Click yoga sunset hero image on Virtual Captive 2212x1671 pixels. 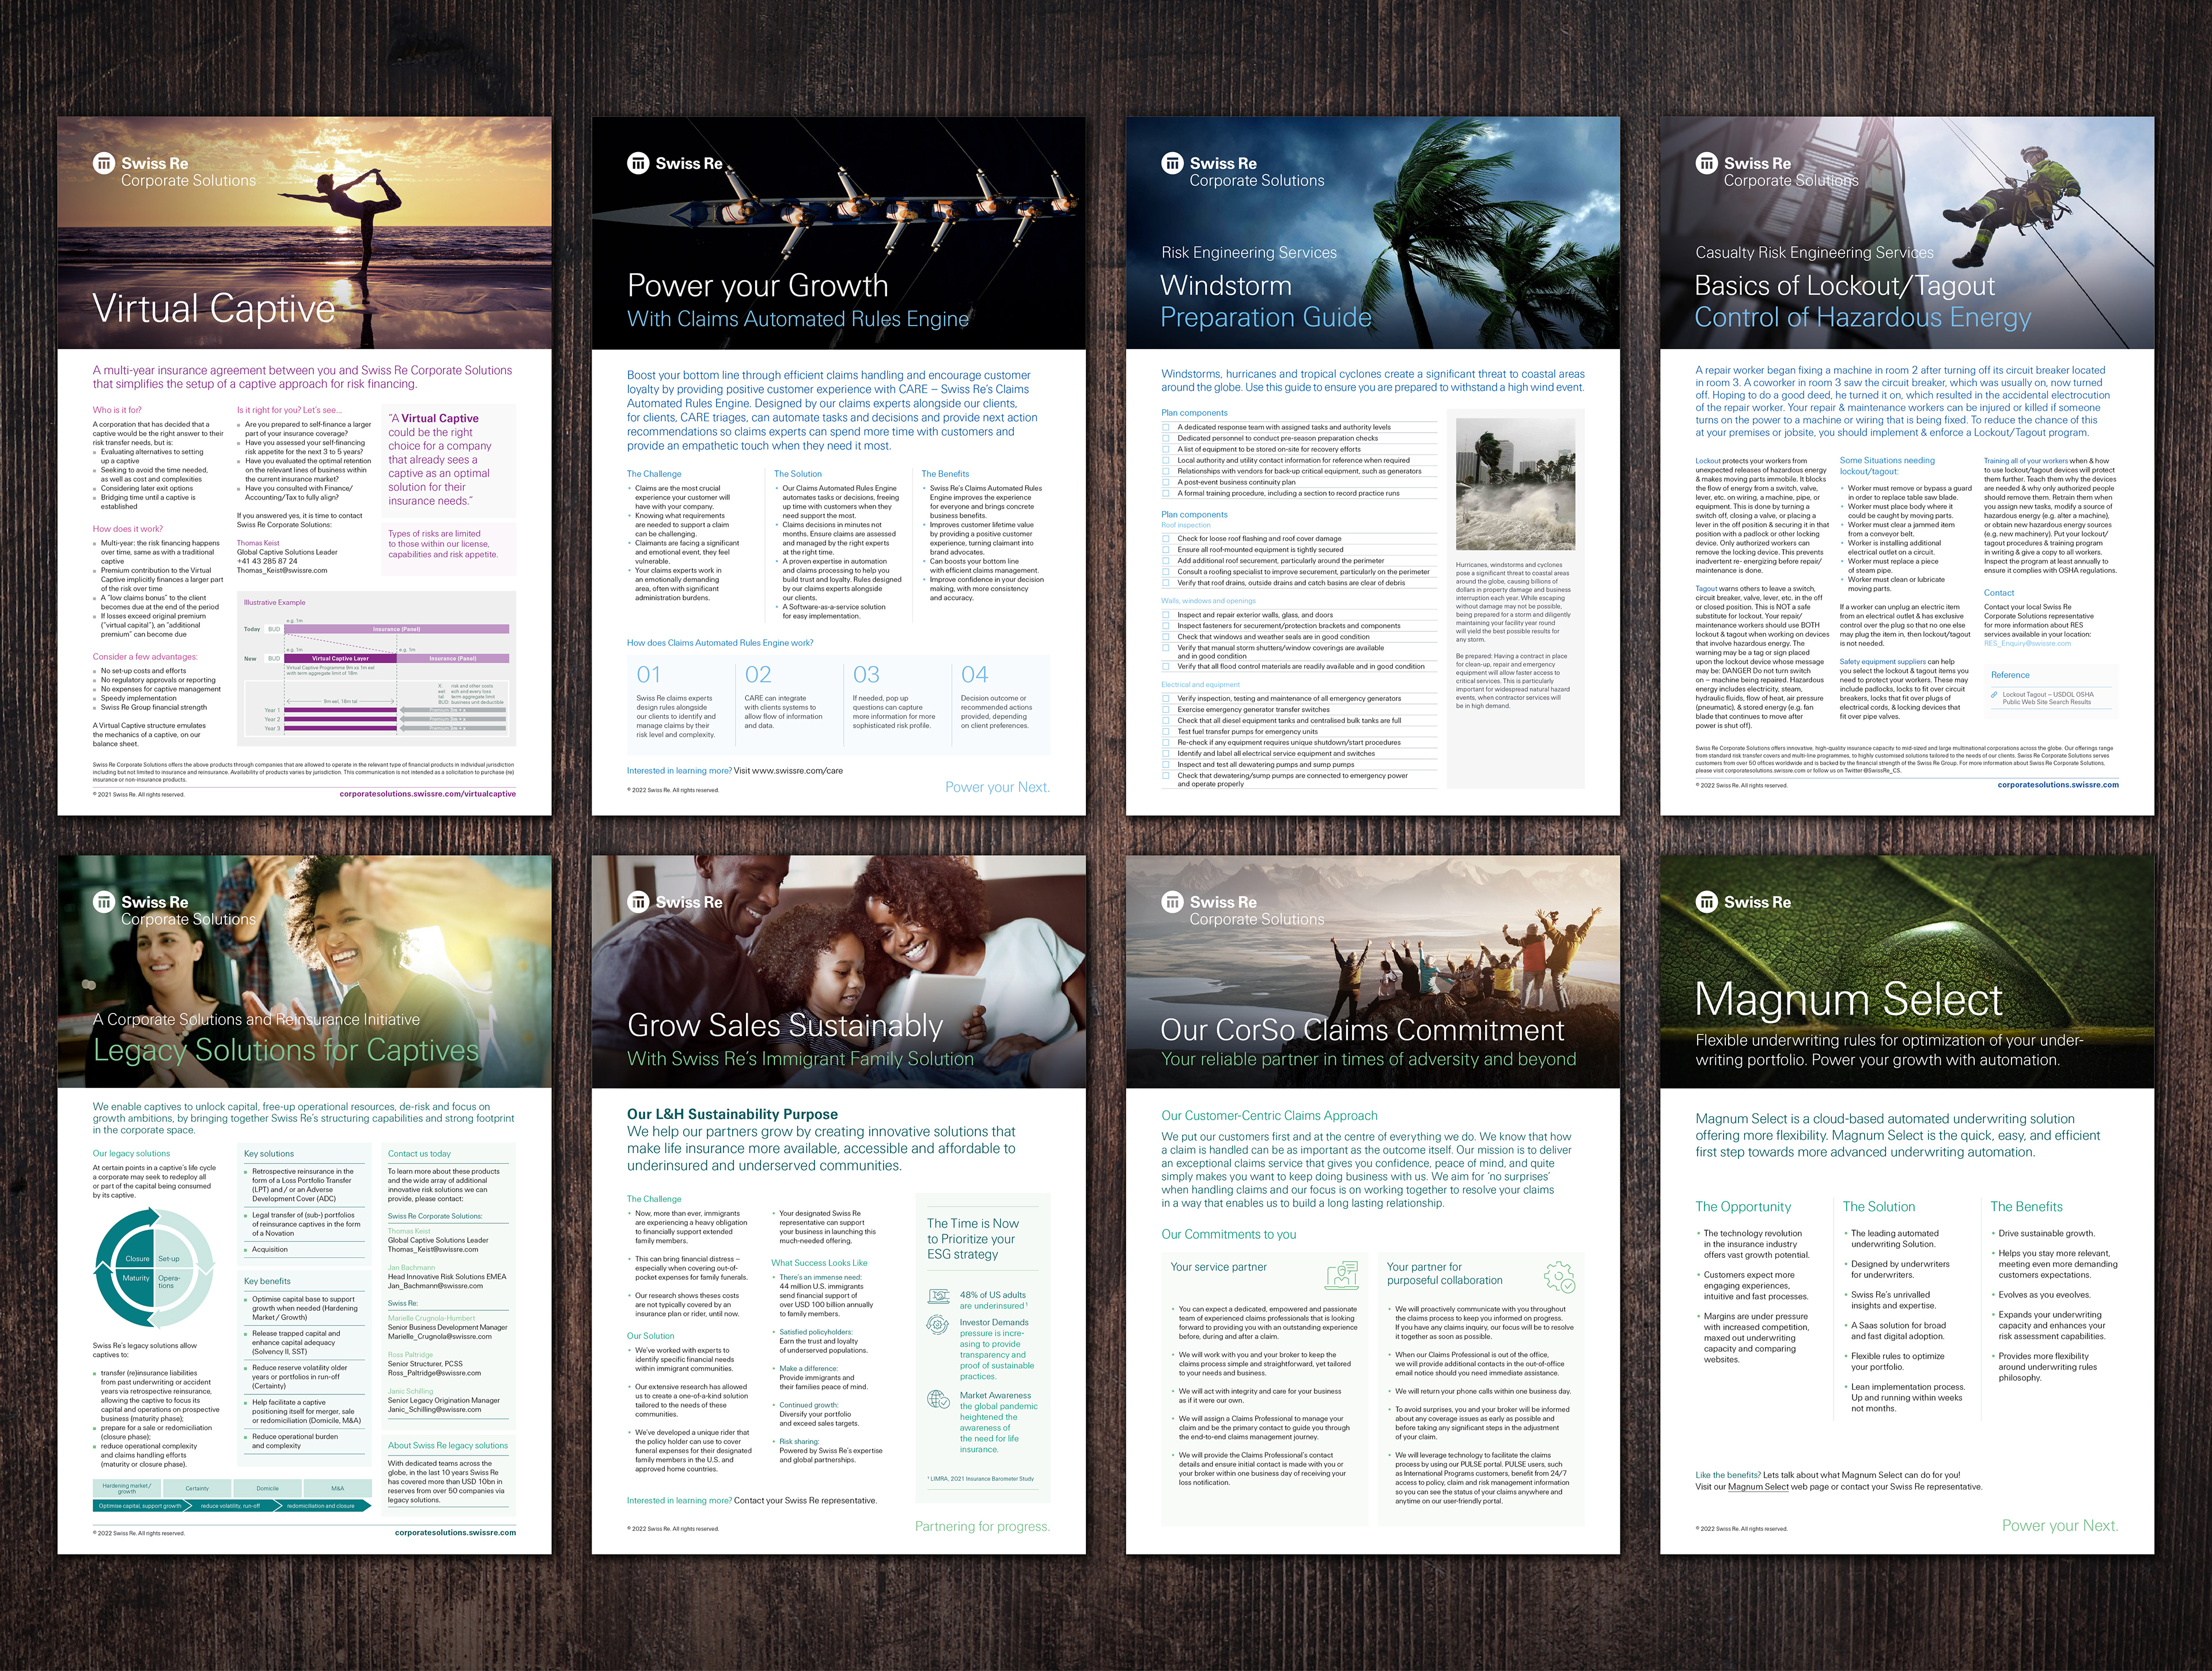pyautogui.click(x=304, y=233)
